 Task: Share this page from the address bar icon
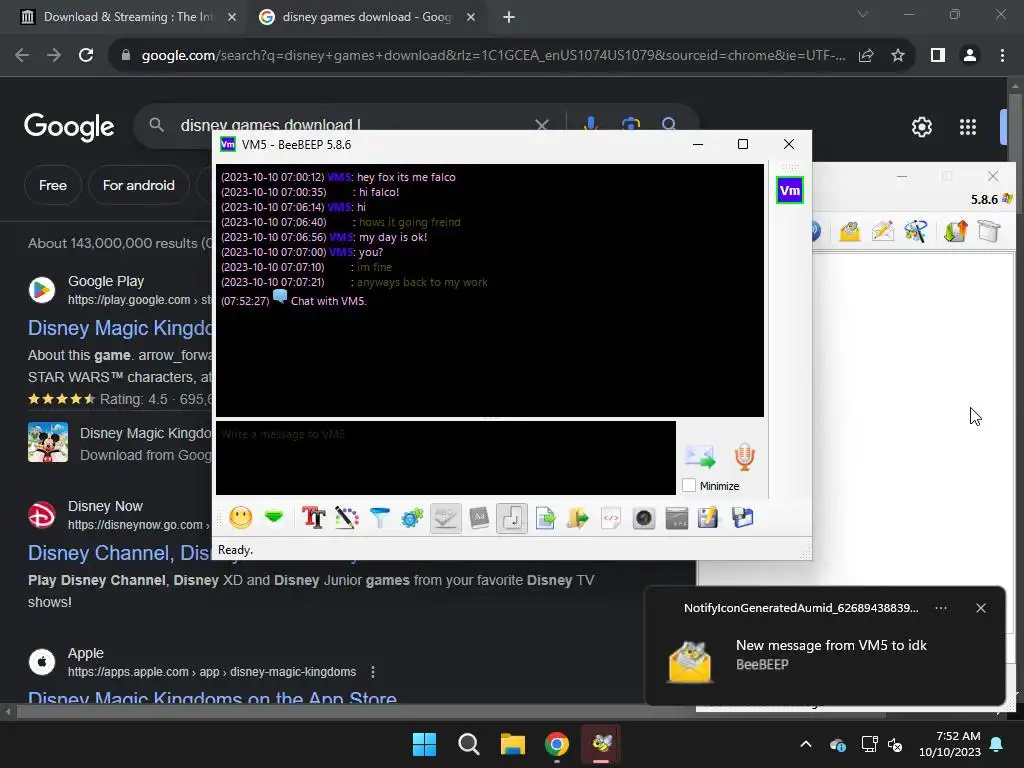click(x=866, y=56)
